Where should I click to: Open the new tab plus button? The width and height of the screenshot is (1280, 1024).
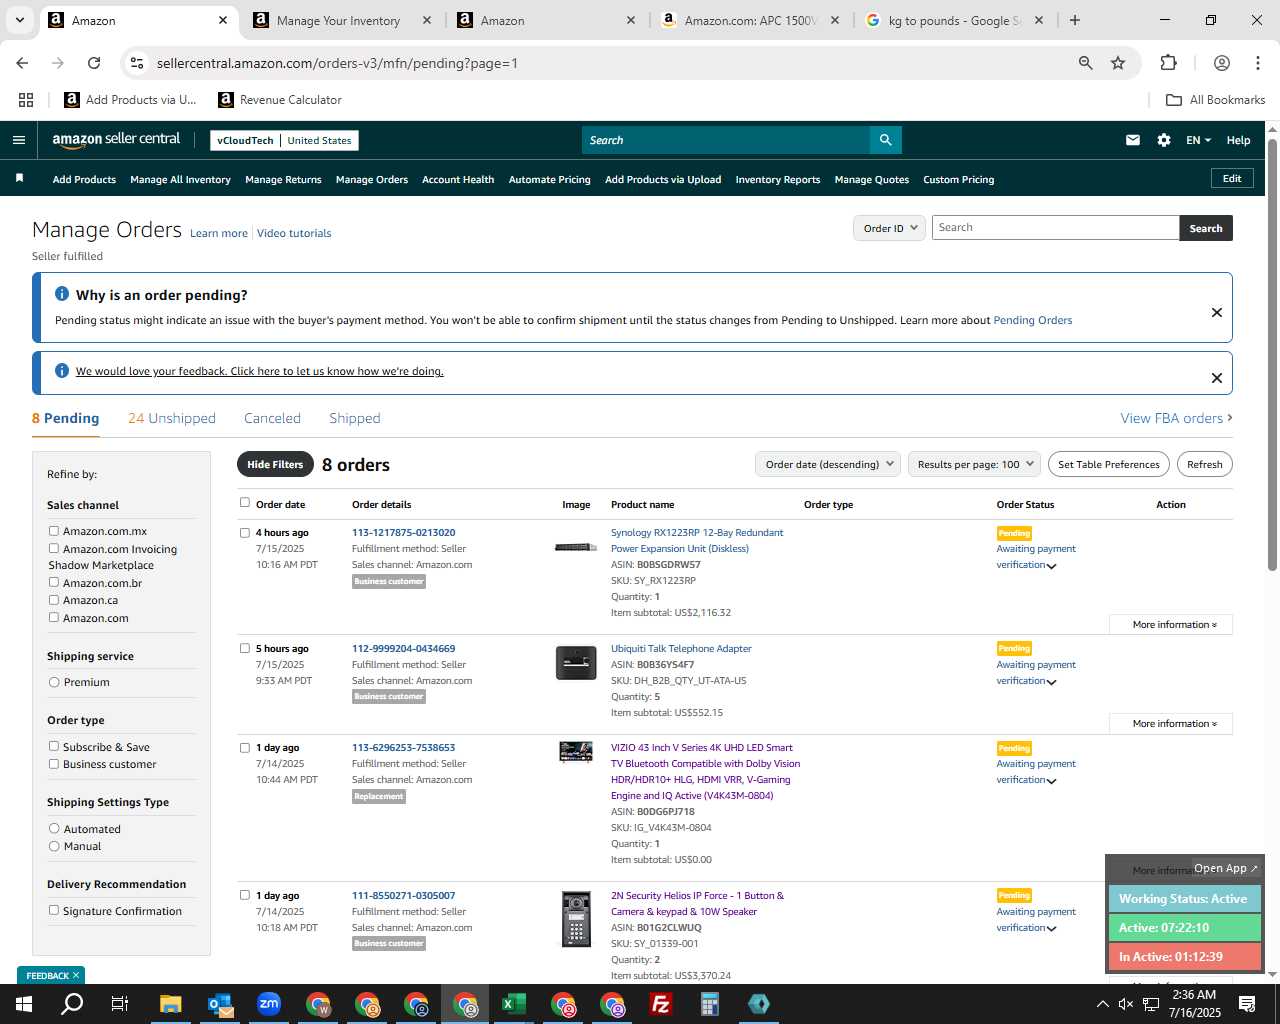point(1075,20)
